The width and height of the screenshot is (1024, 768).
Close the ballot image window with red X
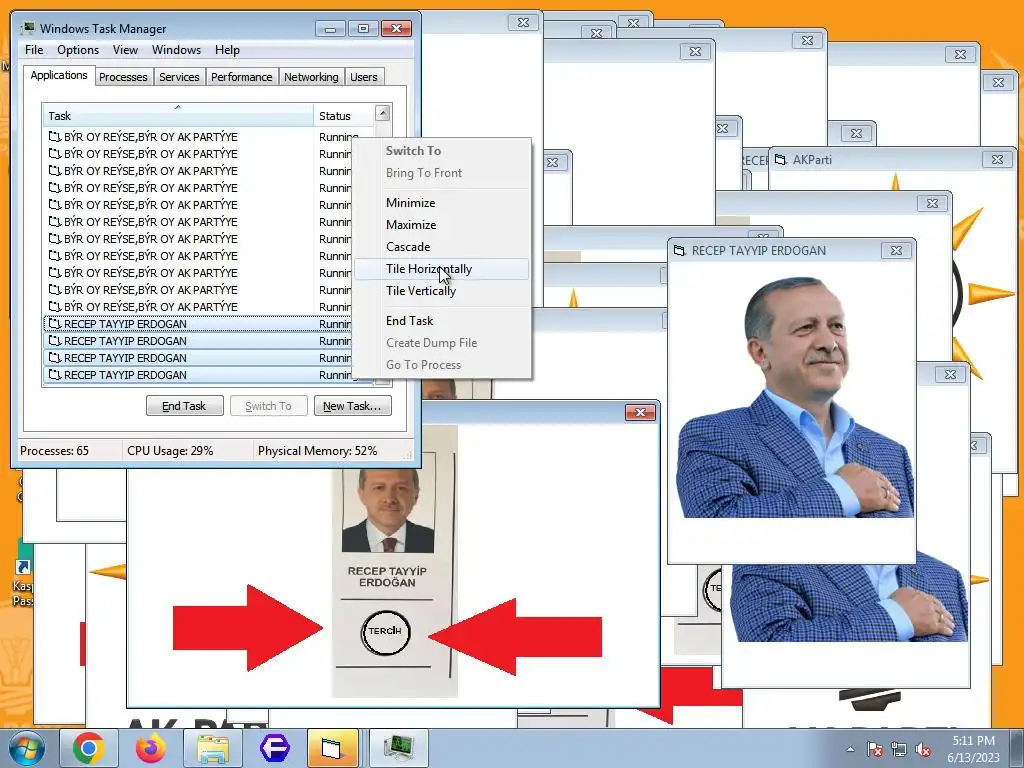(x=640, y=412)
